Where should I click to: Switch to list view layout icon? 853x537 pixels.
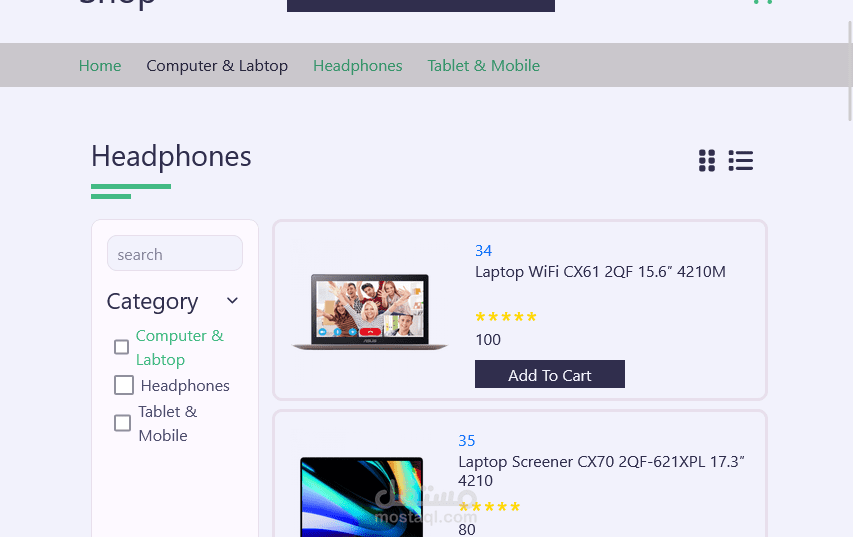pyautogui.click(x=741, y=161)
